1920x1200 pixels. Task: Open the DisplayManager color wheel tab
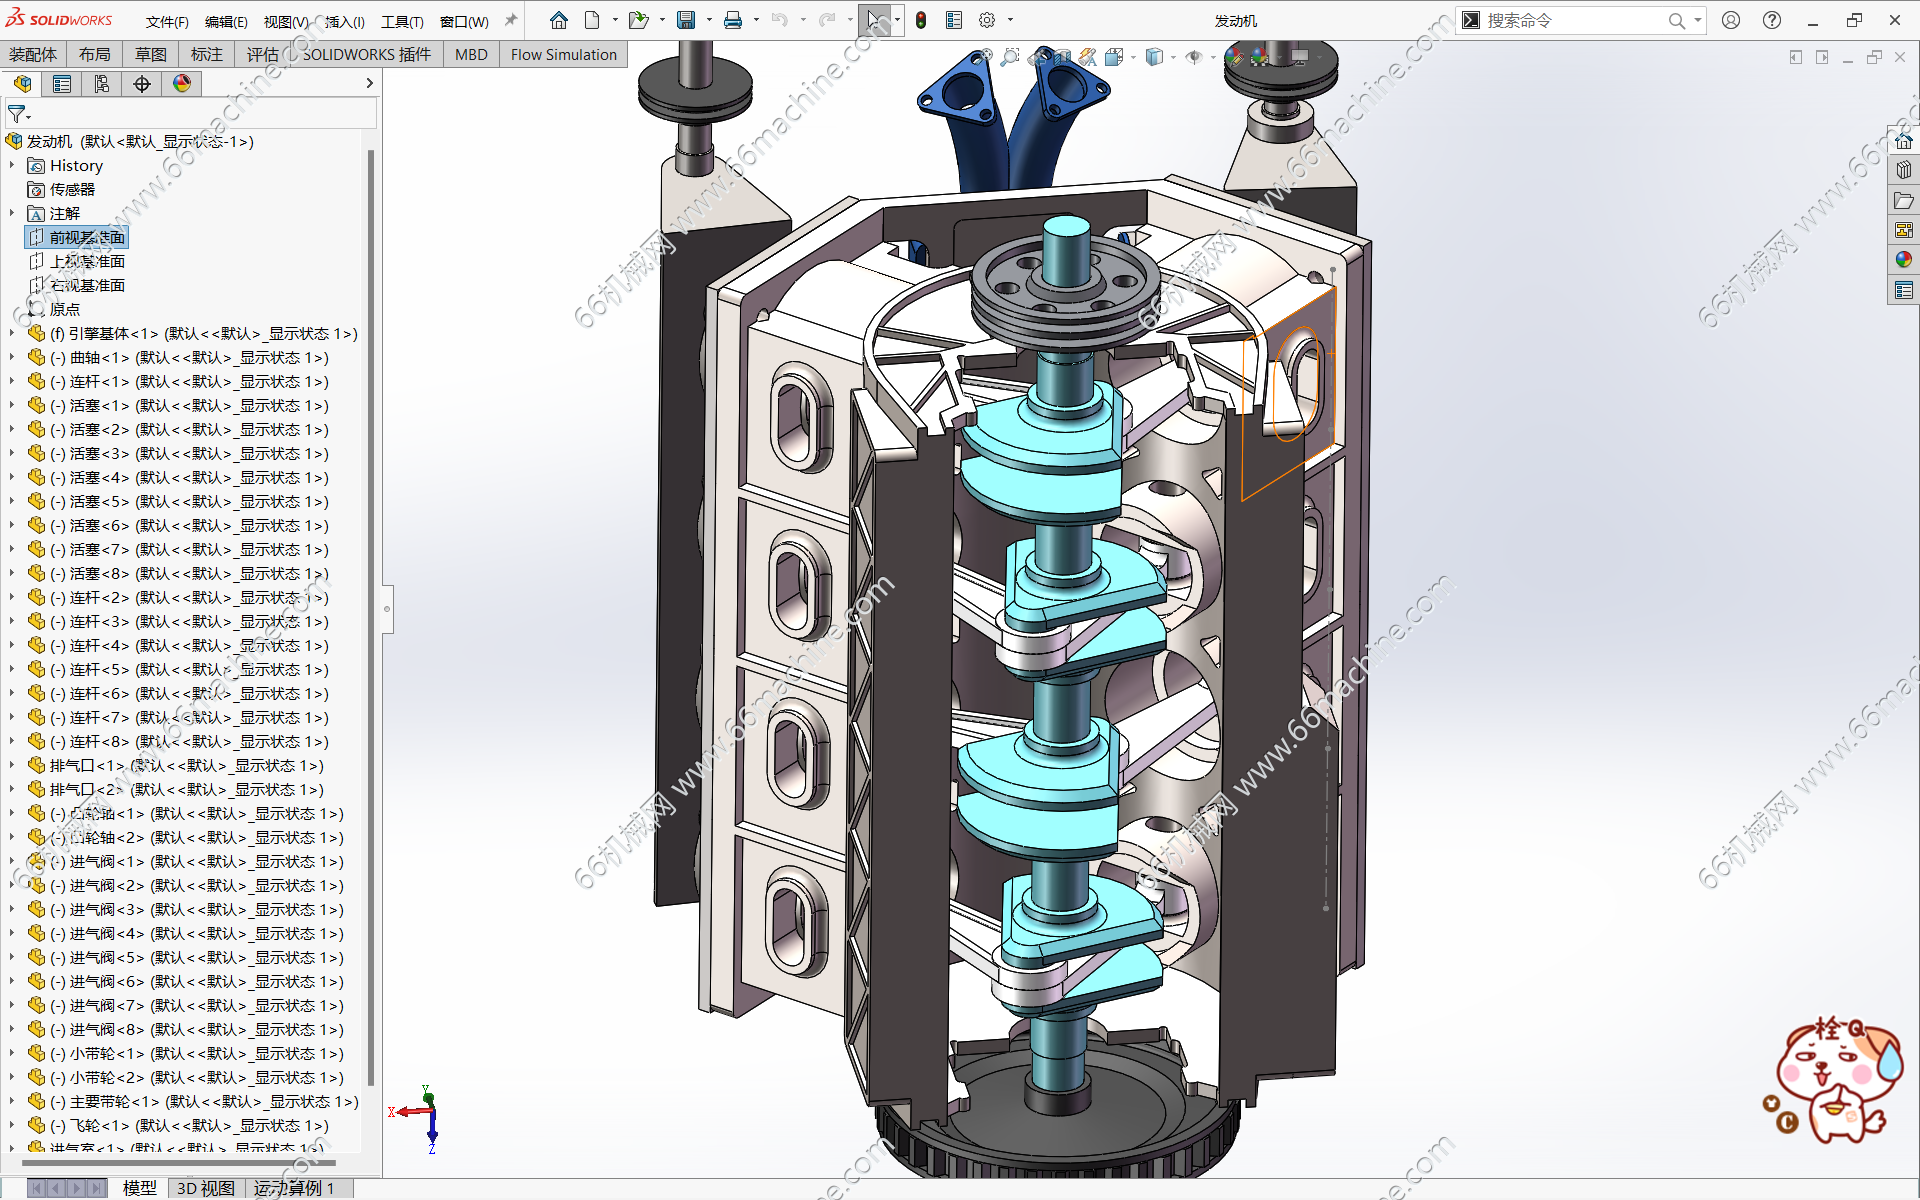tap(182, 84)
